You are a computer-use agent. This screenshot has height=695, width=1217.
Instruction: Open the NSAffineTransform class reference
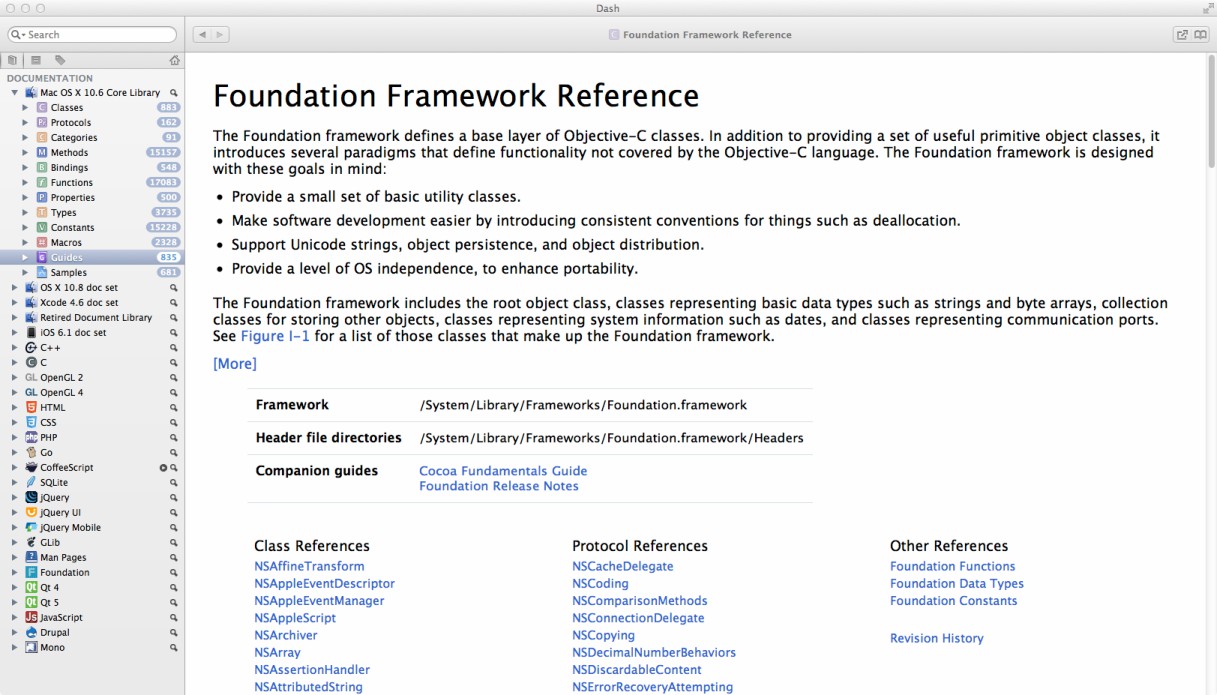click(309, 566)
